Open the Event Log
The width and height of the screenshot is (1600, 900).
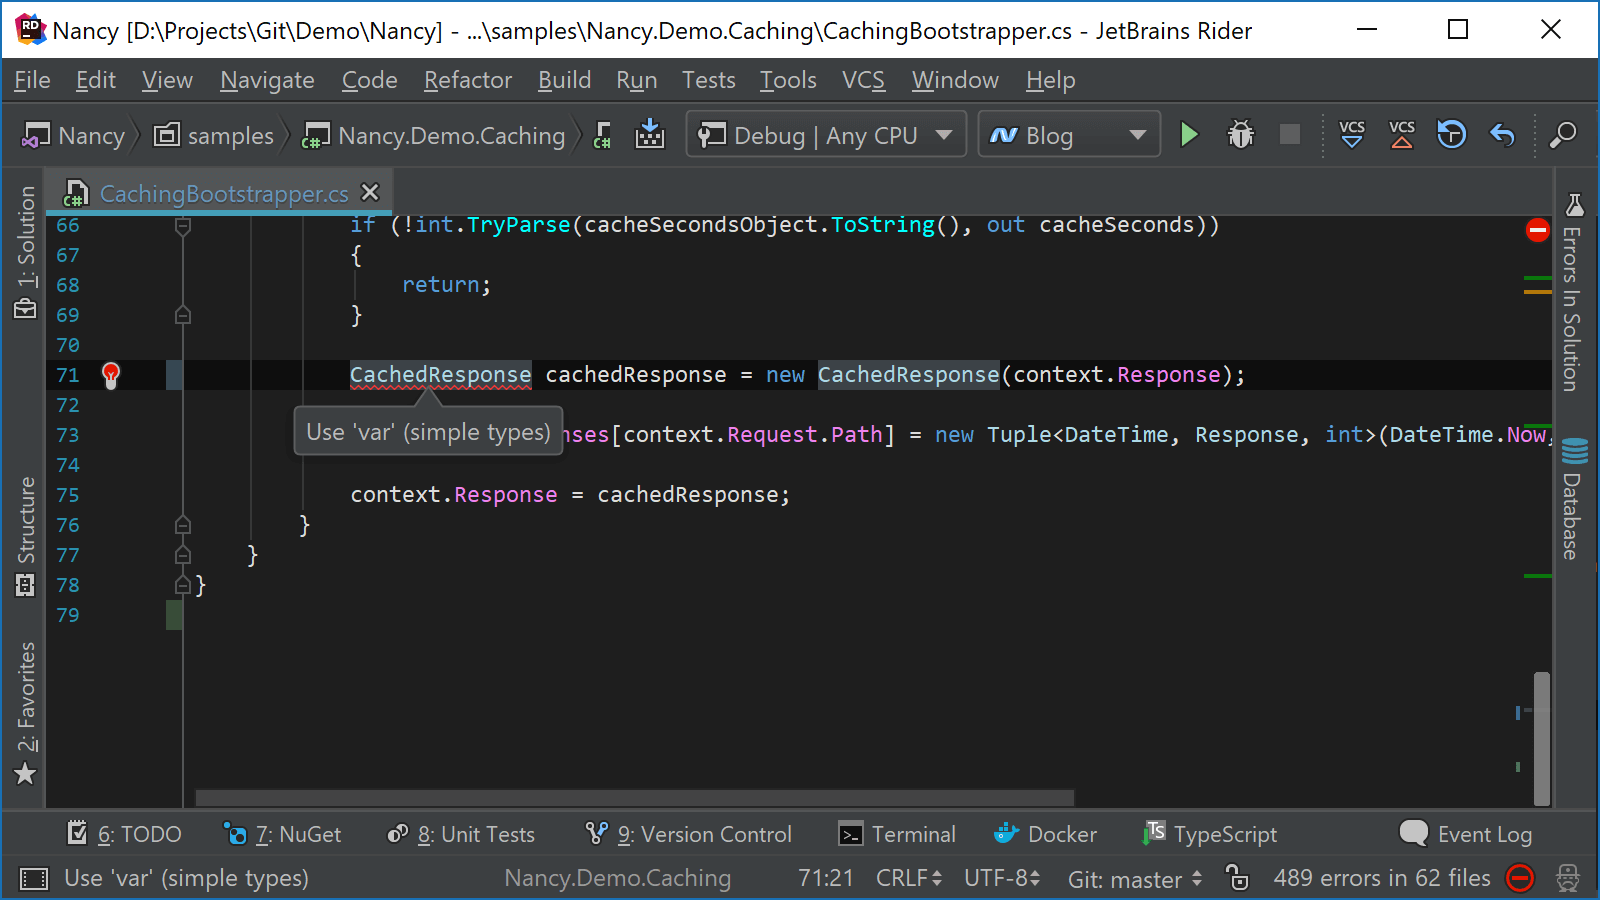[x=1466, y=834]
